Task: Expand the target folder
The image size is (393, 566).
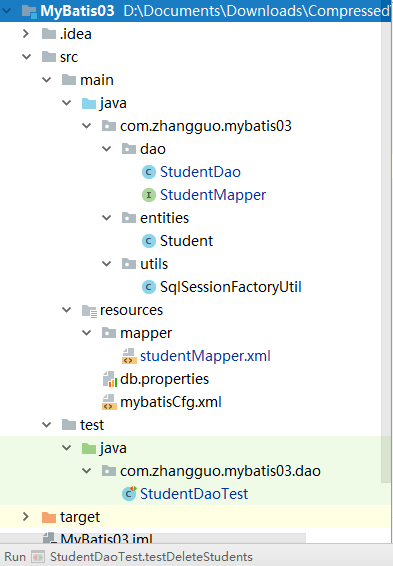Action: (26, 517)
